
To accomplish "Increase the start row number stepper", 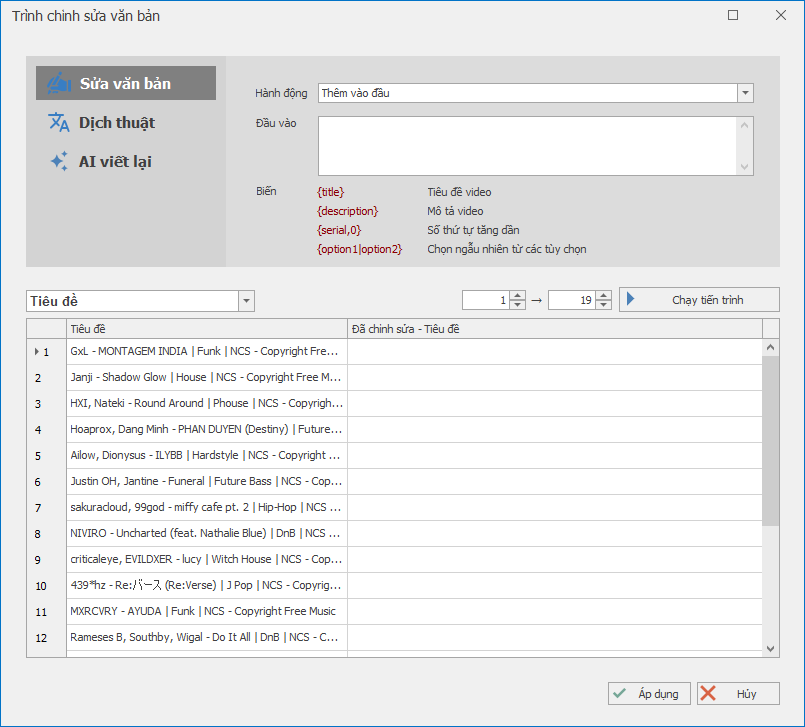I will click(517, 296).
